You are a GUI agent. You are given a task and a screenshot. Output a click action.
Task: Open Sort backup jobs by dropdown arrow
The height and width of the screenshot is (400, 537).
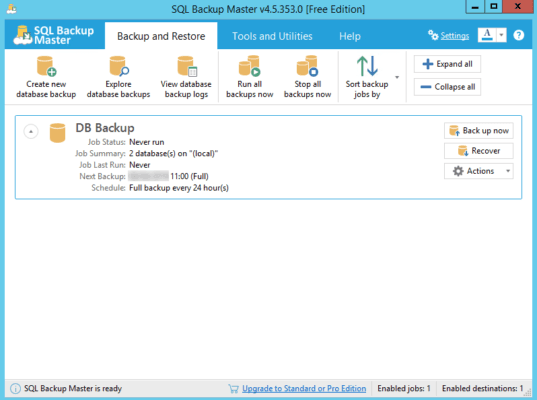click(x=397, y=77)
